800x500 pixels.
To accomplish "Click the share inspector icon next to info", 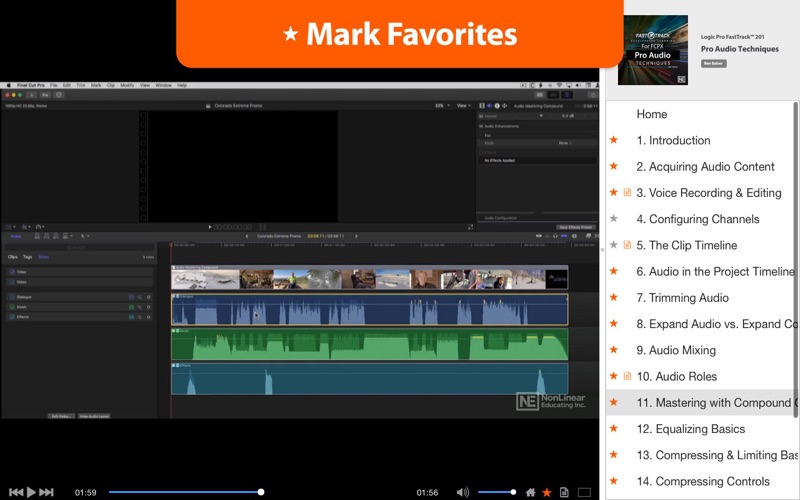I will (505, 106).
